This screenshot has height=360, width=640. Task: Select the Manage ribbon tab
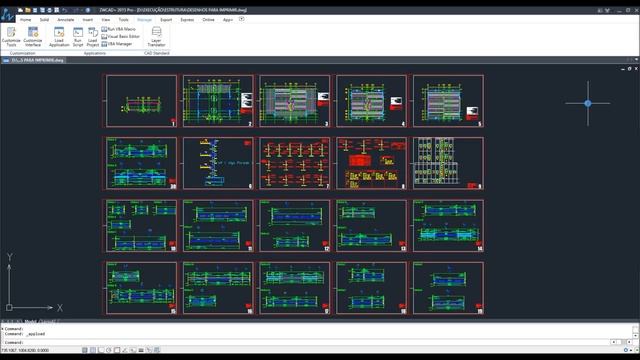(144, 20)
